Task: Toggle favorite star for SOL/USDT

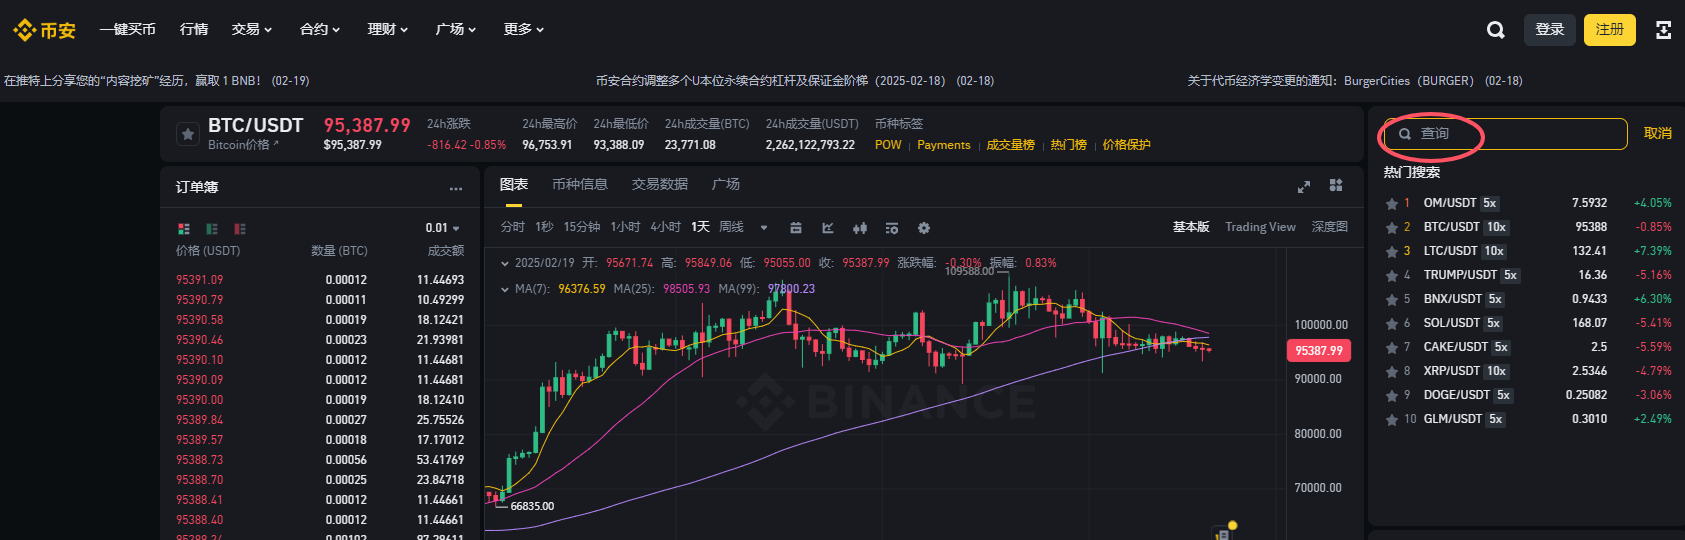Action: coord(1391,324)
